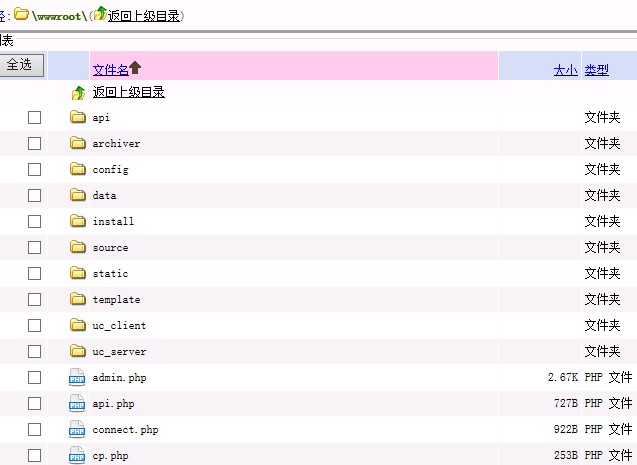Sort files by 类型 column

tap(596, 70)
